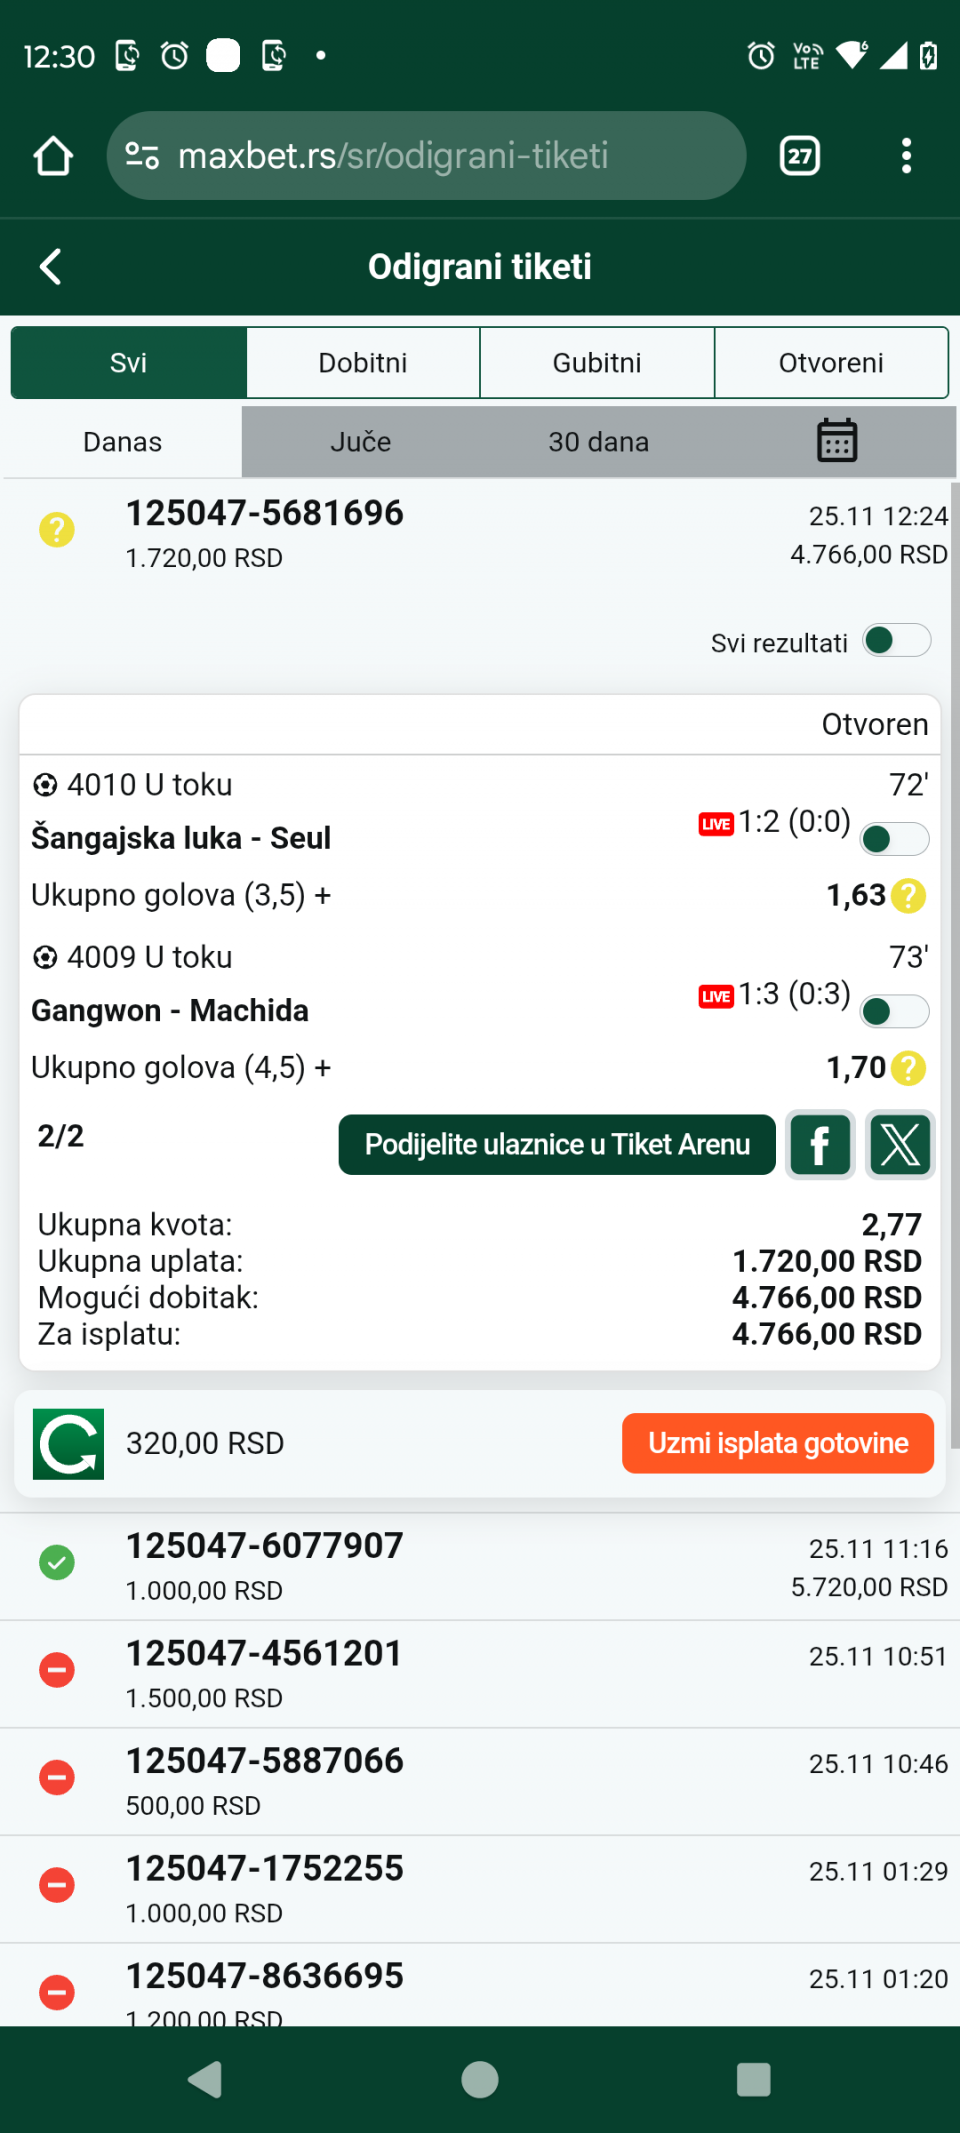Select the Juče date filter
Image resolution: width=960 pixels, height=2133 pixels.
(361, 442)
